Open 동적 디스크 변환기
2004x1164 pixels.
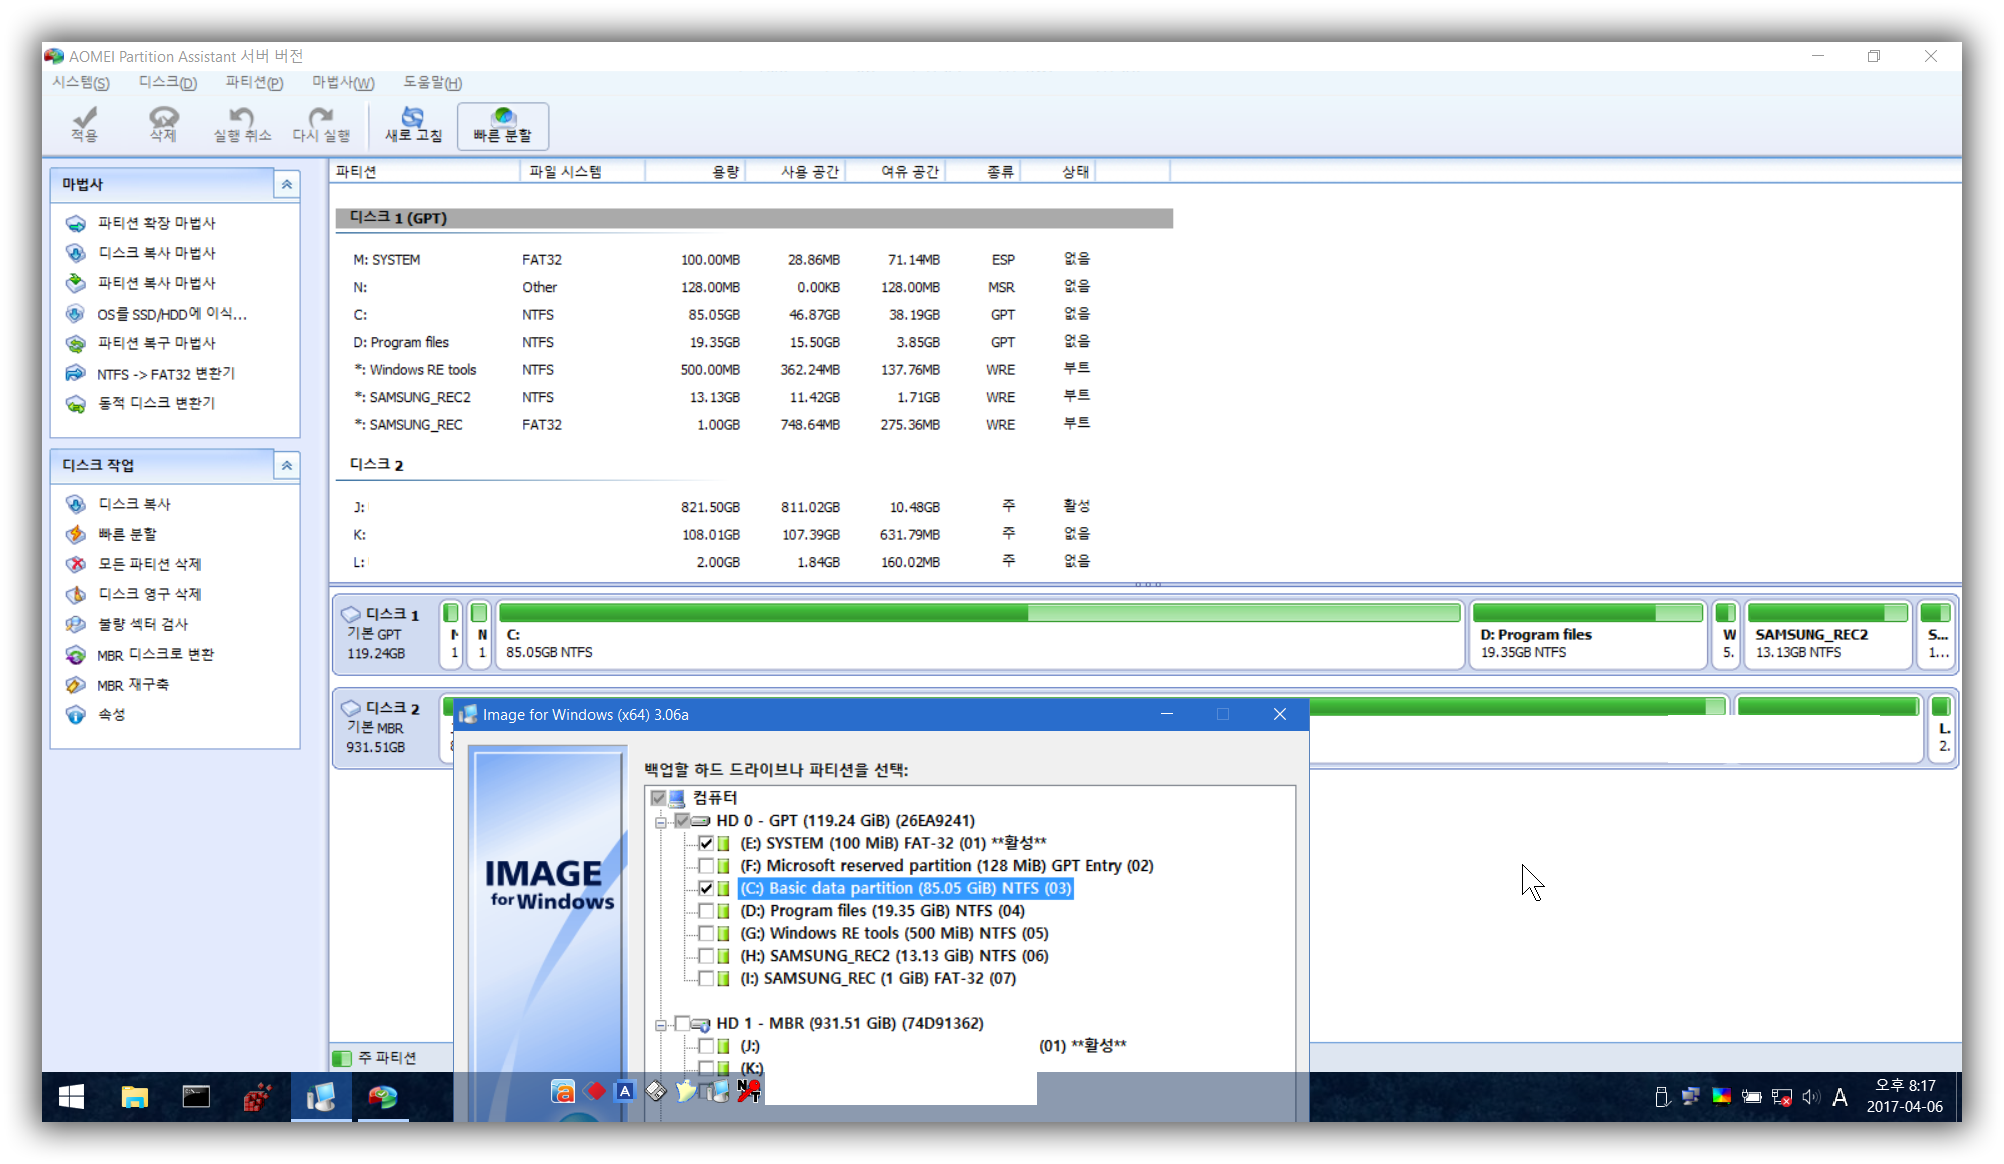(x=156, y=403)
